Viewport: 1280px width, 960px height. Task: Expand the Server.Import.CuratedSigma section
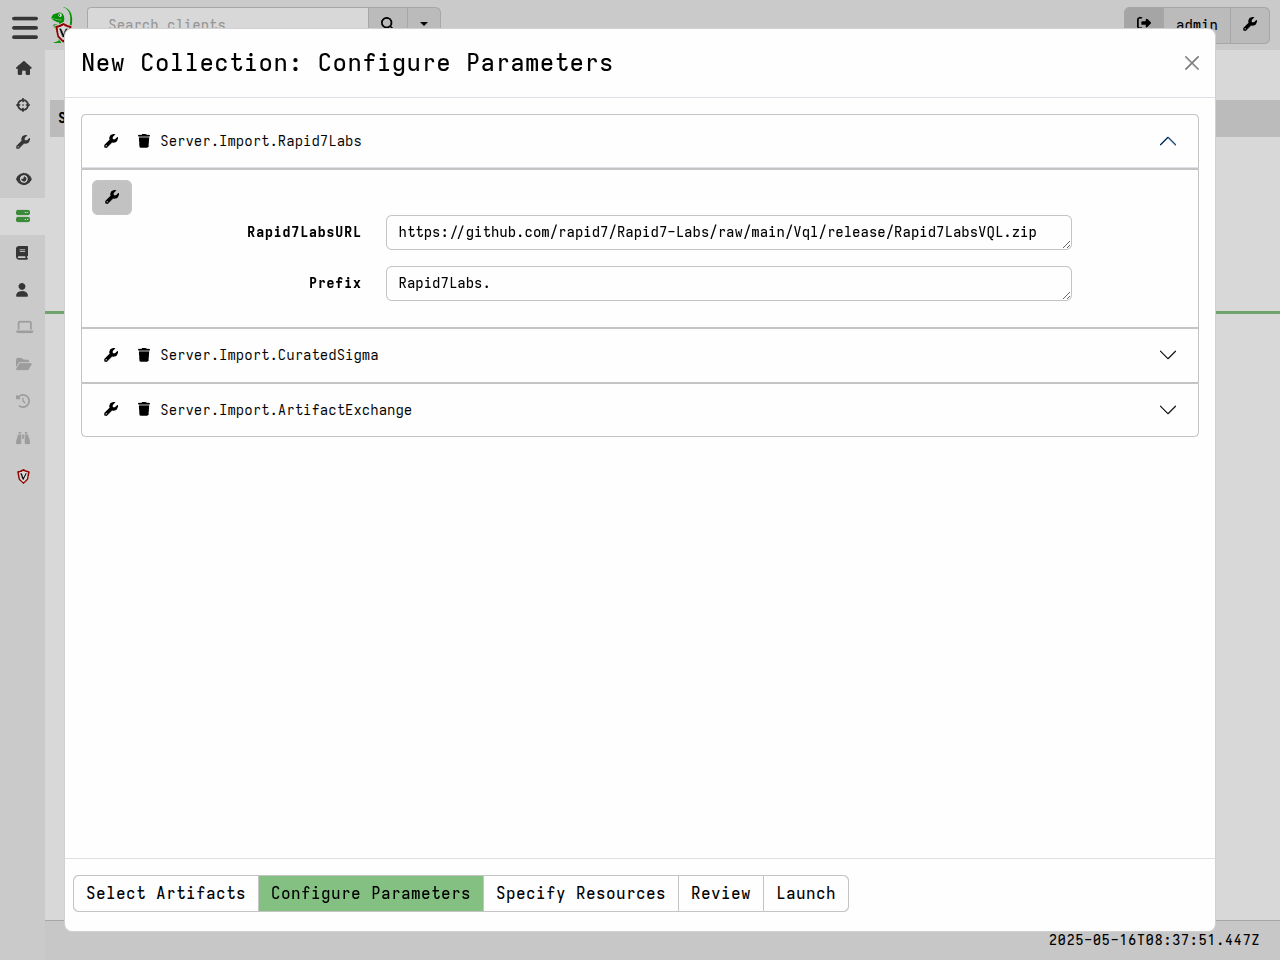[x=1167, y=355]
